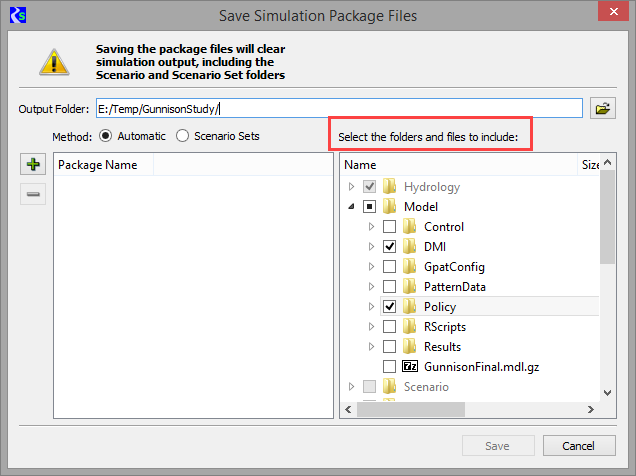Click the green plus add package icon
Viewport: 636px width, 476px height.
(x=34, y=165)
